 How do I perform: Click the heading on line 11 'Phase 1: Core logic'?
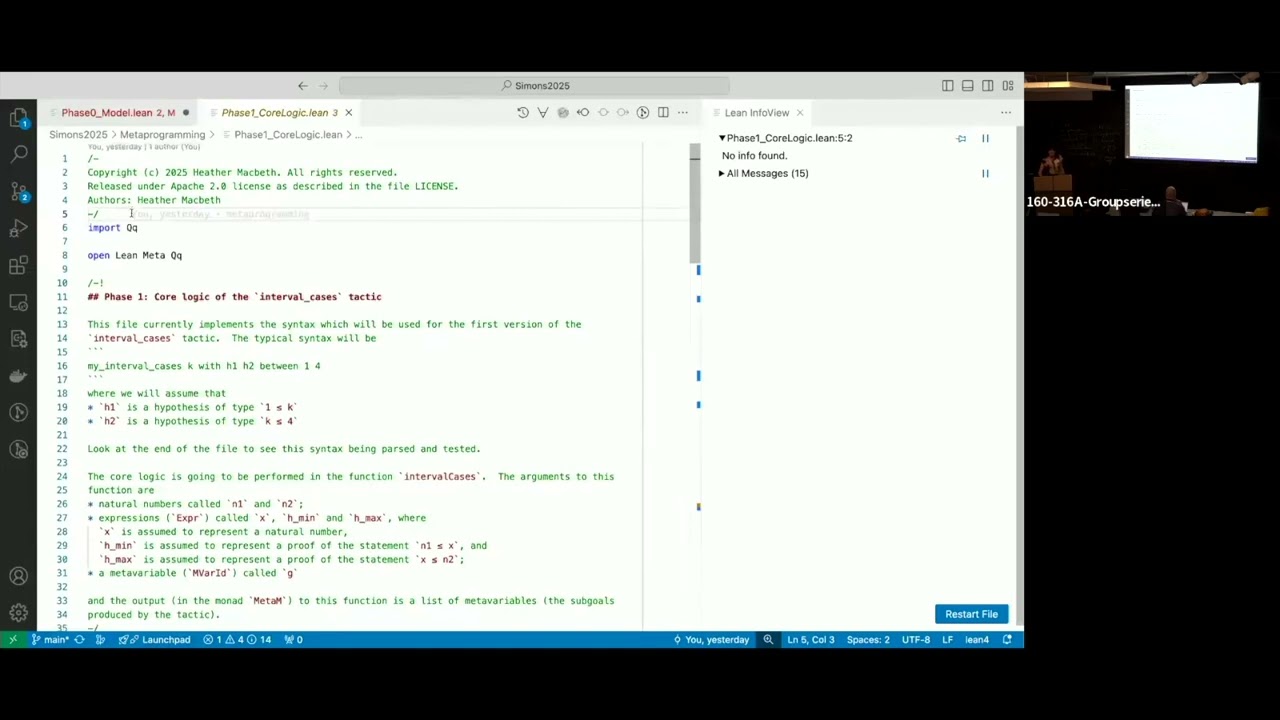tap(234, 297)
